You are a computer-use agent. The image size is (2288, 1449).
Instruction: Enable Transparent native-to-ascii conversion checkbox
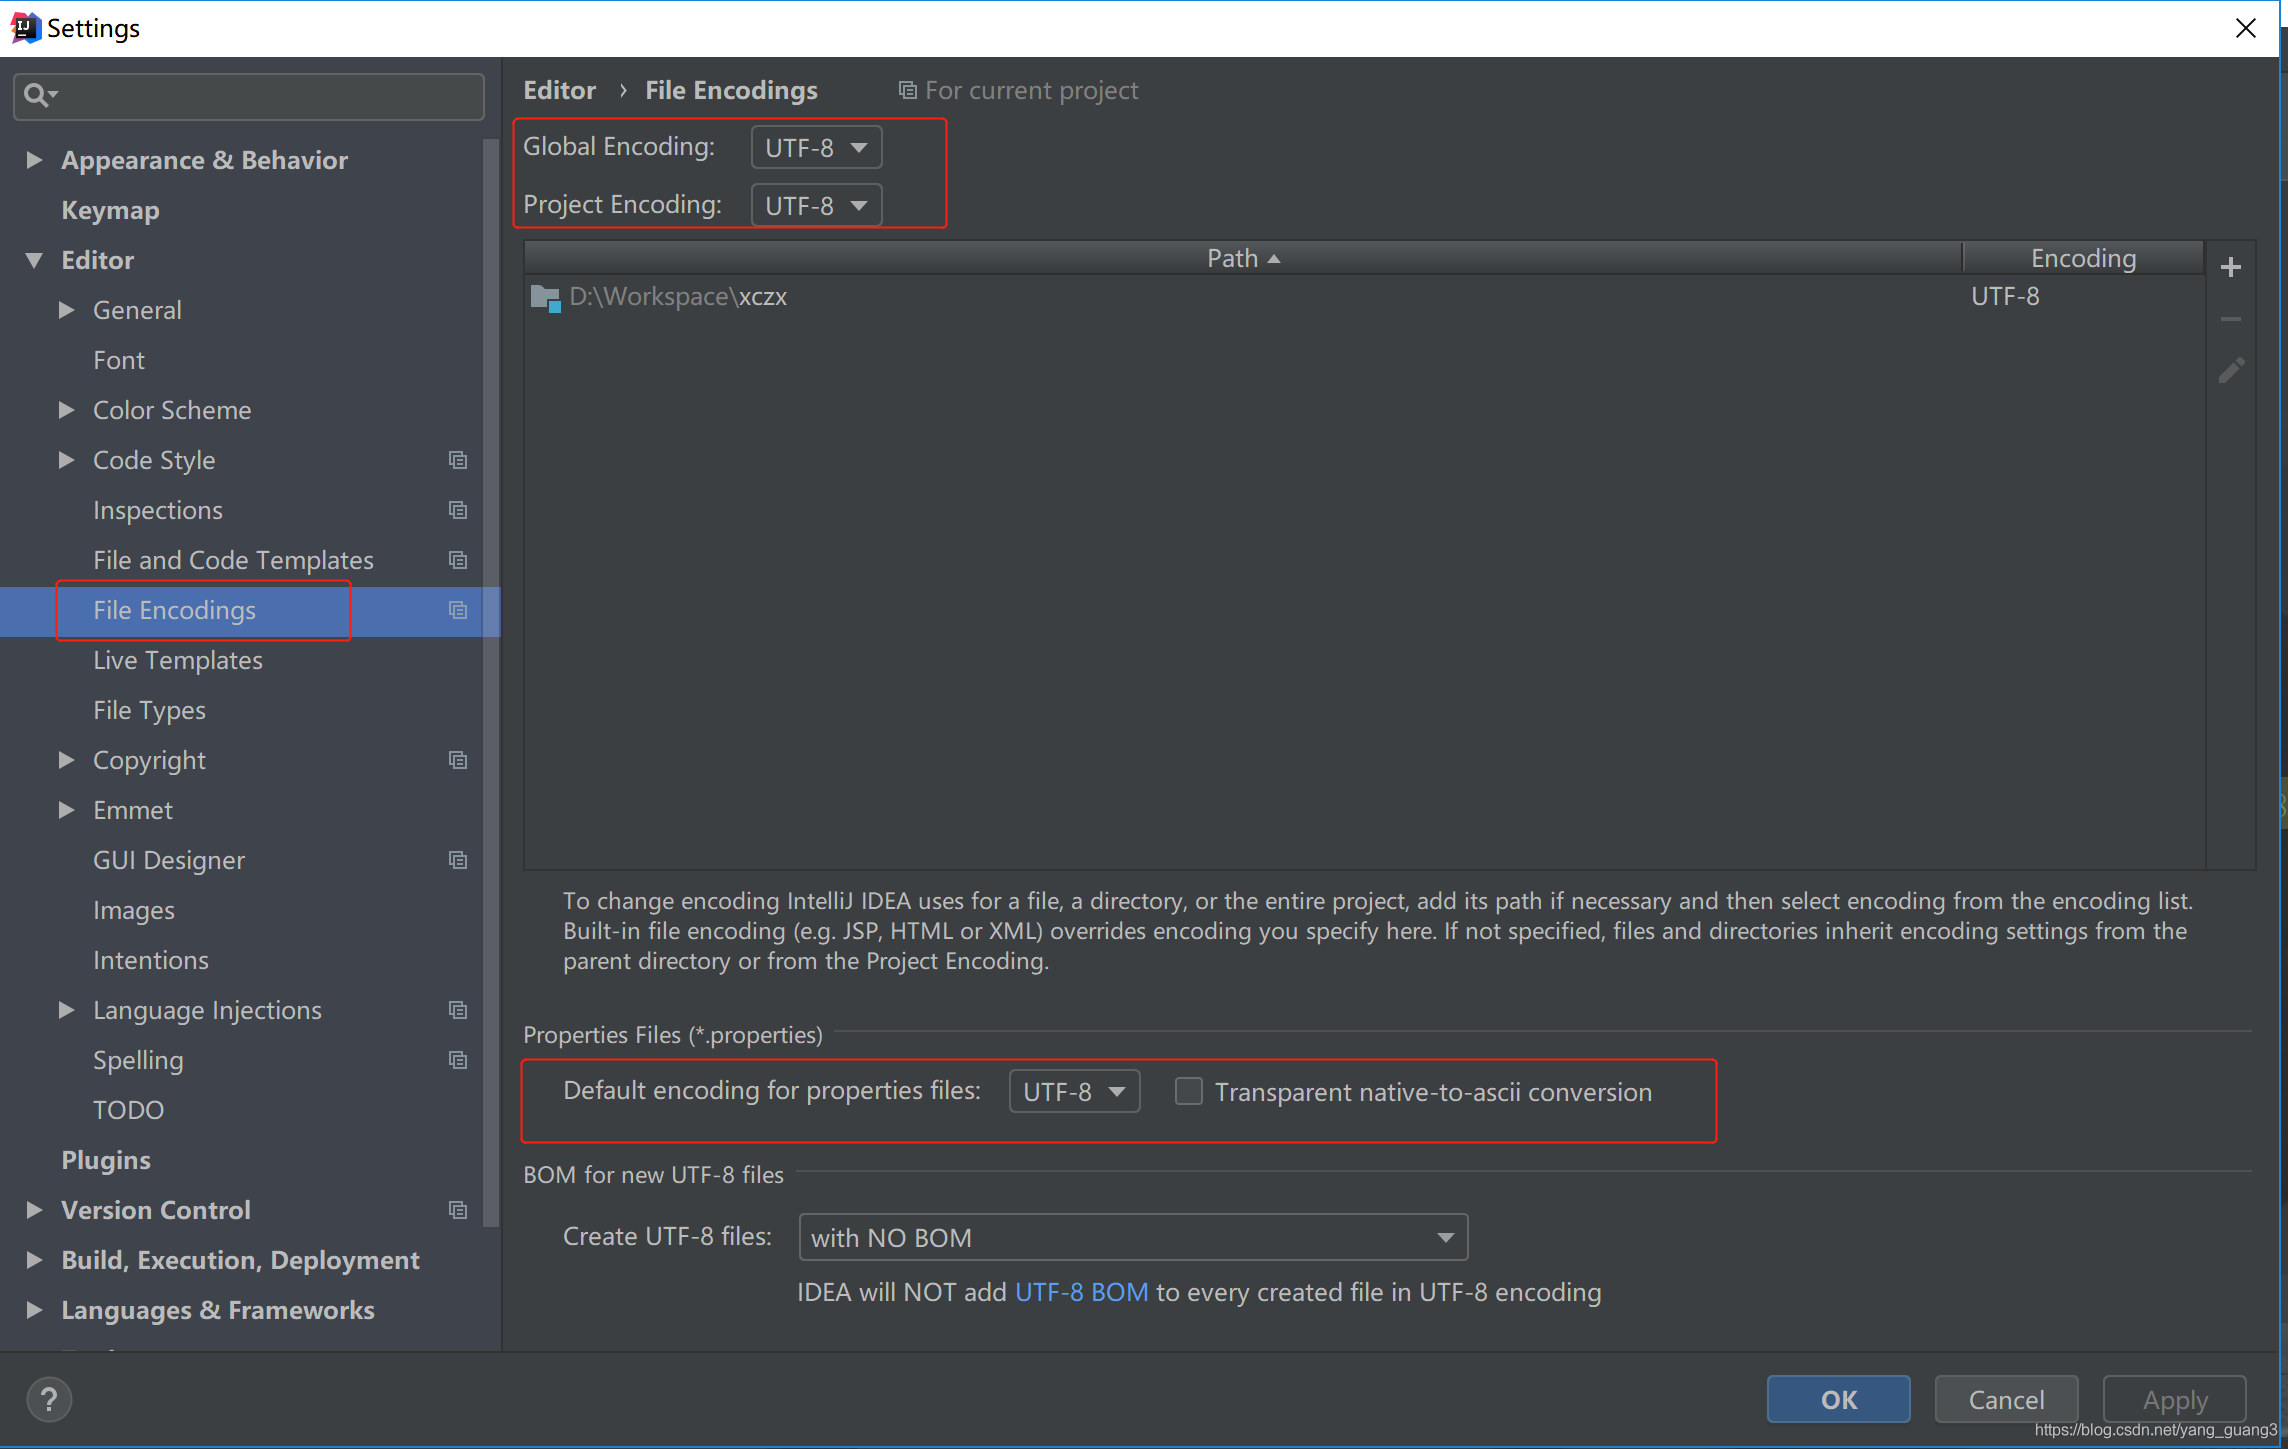tap(1188, 1091)
